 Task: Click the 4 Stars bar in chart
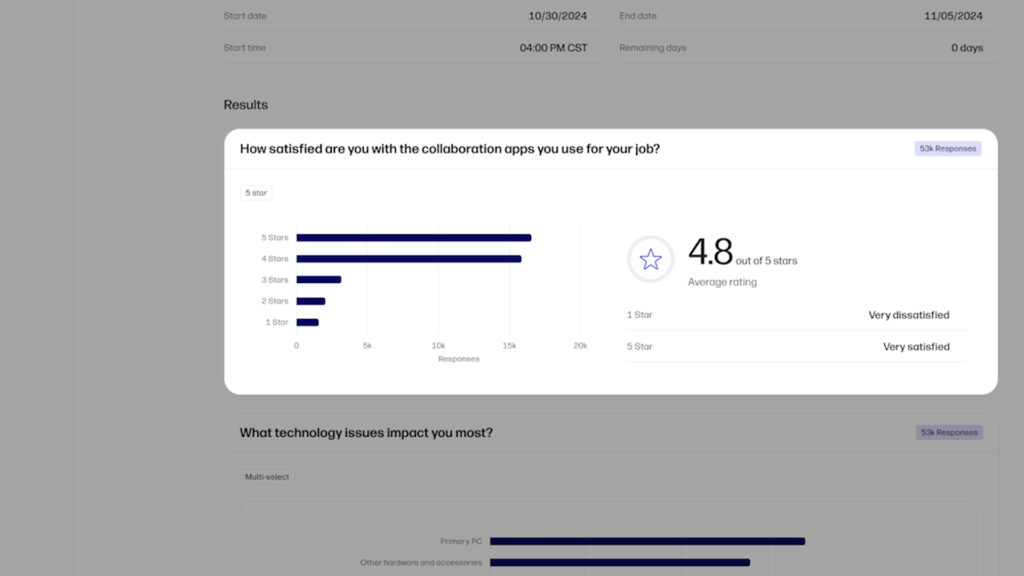tap(409, 259)
